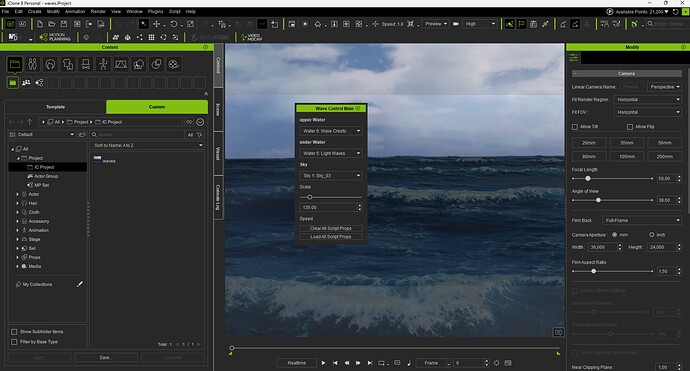Open the Animation menu
690x371 pixels.
[75, 11]
